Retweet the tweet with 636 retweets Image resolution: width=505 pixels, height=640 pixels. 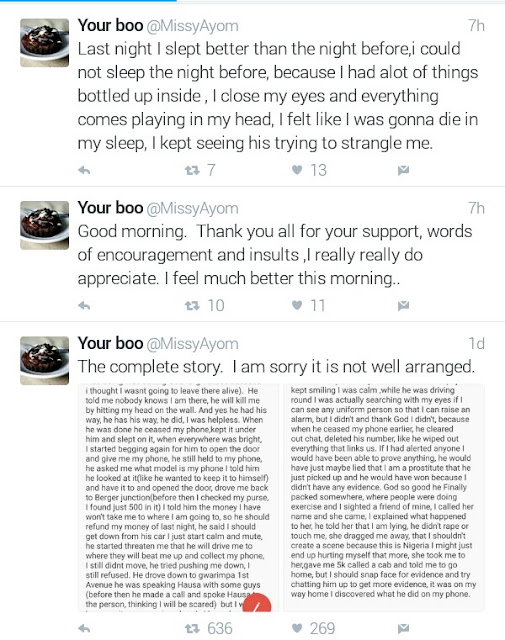pyautogui.click(x=192, y=629)
